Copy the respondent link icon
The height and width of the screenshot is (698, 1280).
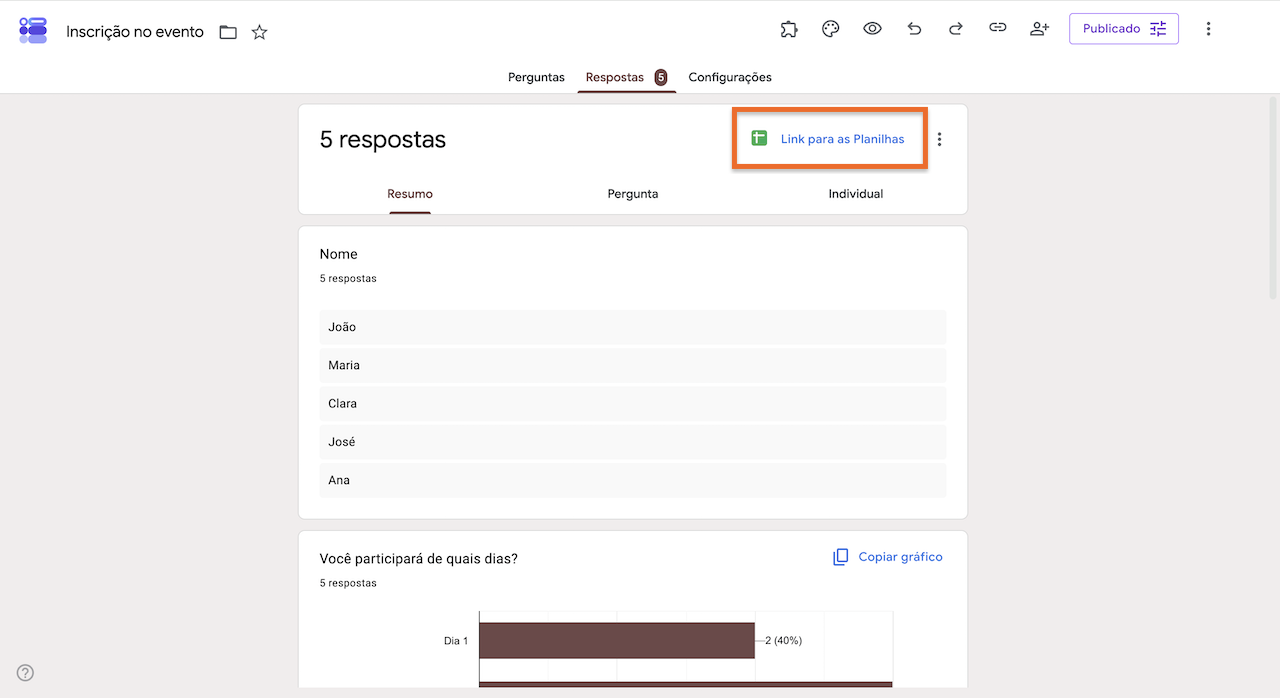997,29
